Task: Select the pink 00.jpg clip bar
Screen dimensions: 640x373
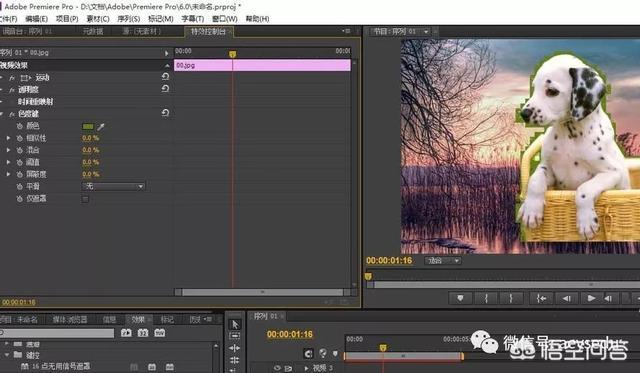Action: [x=262, y=65]
